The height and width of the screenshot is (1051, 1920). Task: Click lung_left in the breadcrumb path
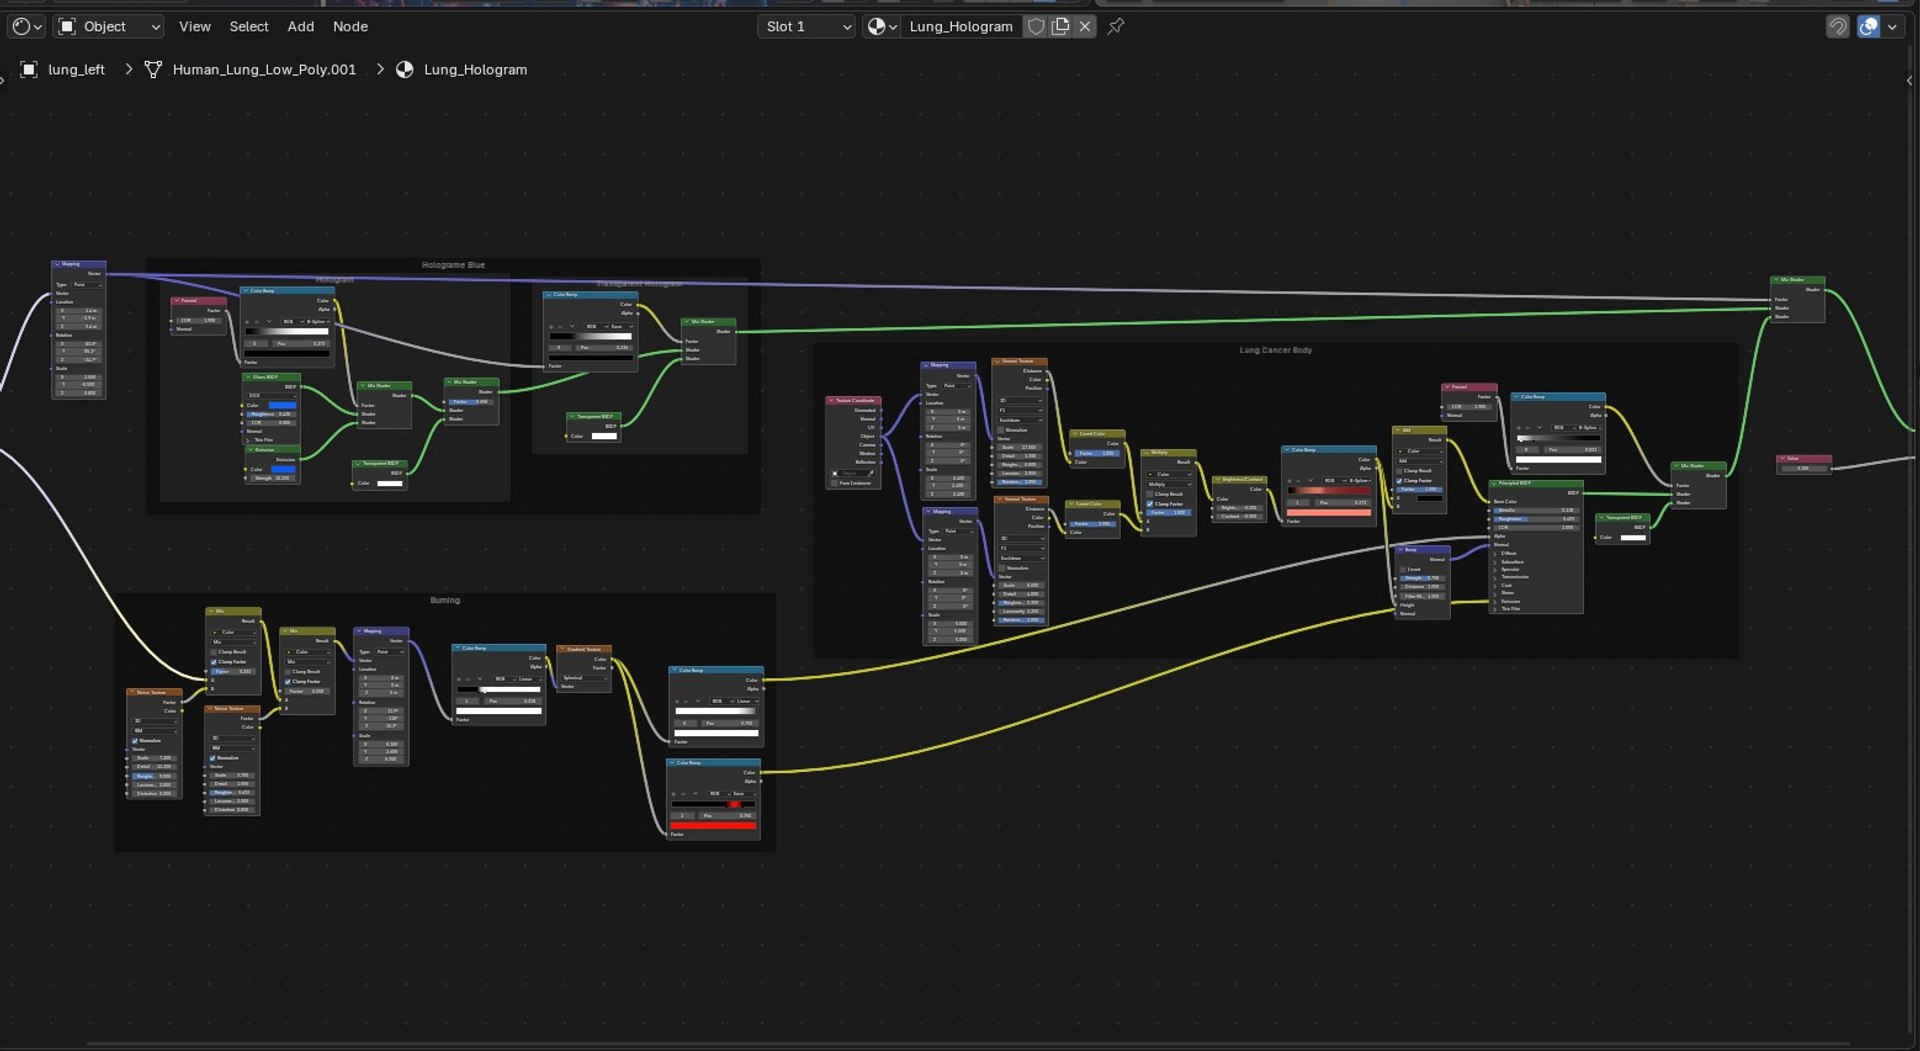coord(76,69)
